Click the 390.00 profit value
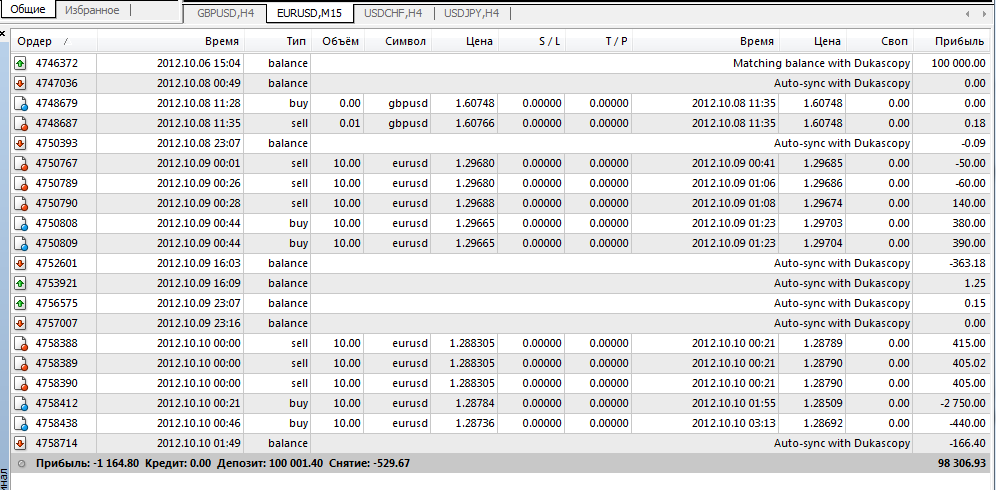 click(970, 243)
